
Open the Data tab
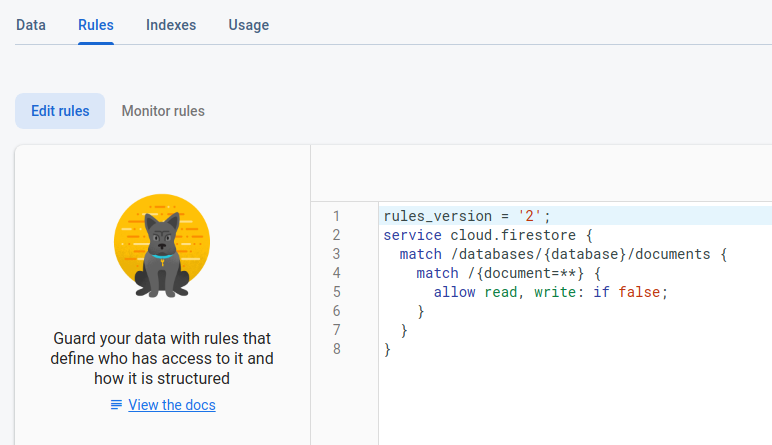point(31,25)
